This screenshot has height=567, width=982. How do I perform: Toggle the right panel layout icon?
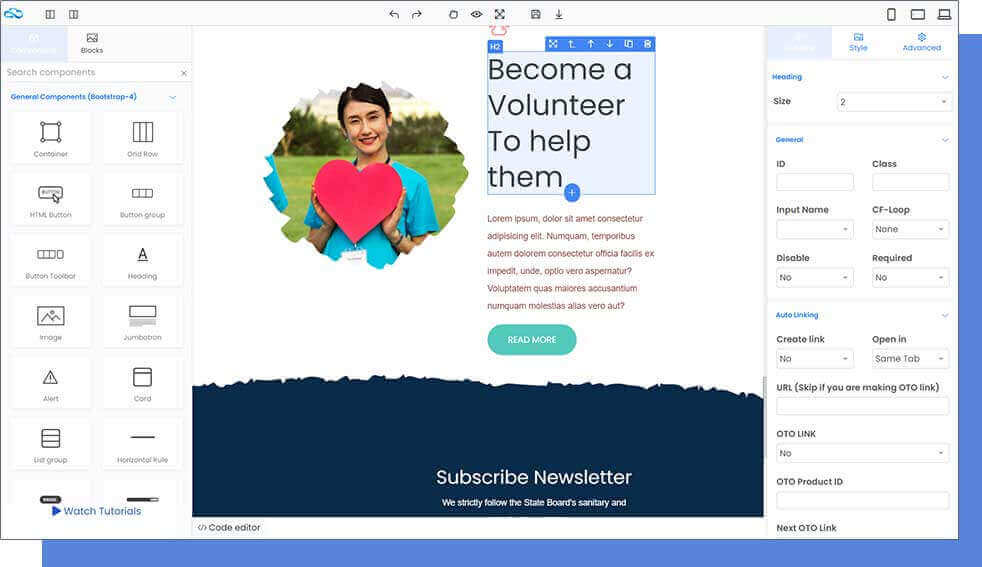(73, 14)
